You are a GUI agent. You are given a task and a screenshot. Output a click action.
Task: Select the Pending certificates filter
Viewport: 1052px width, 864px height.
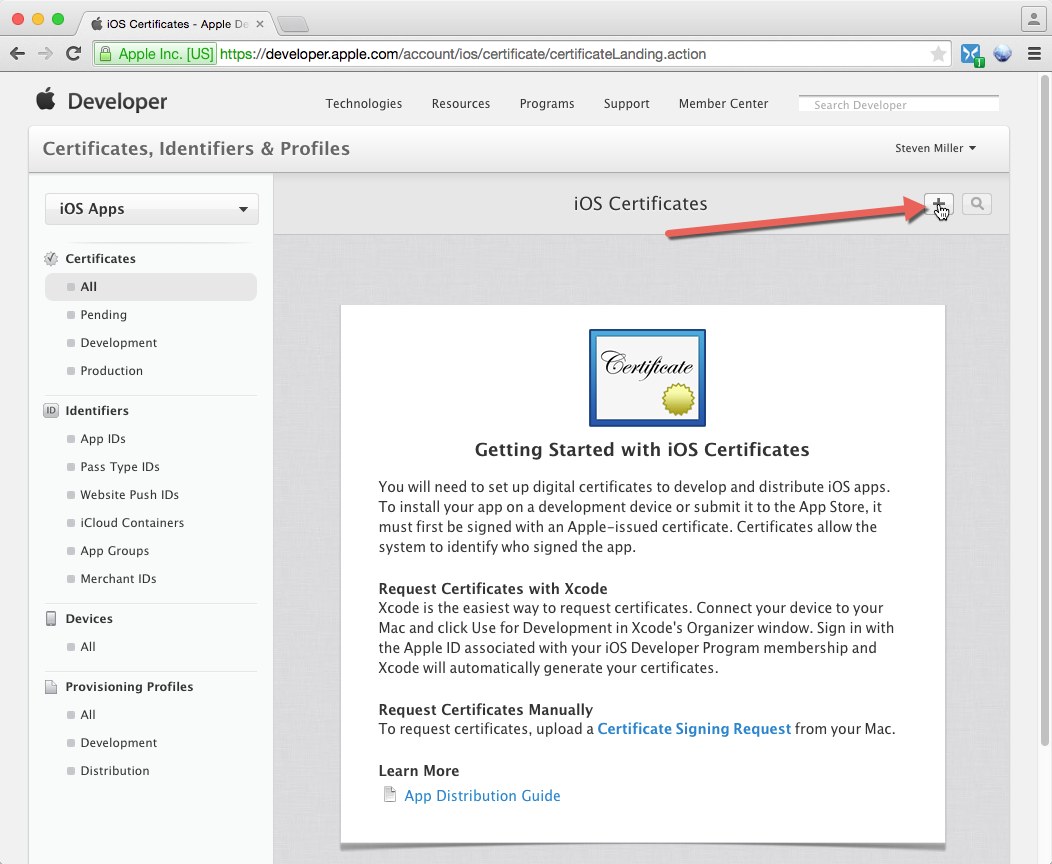click(104, 314)
